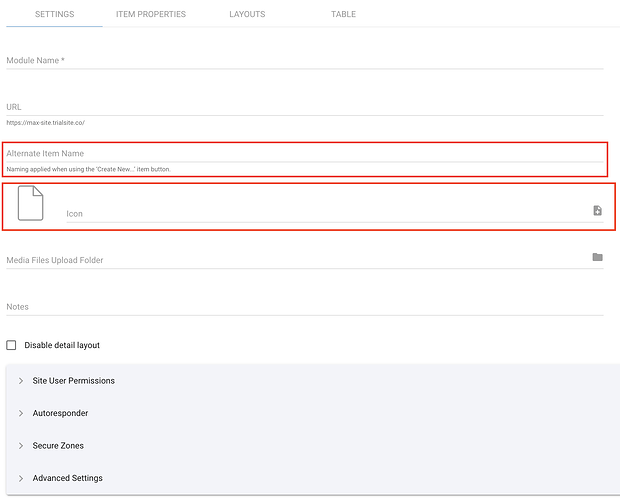620x500 pixels.
Task: Expand the Advanced Settings section
Action: [67, 478]
